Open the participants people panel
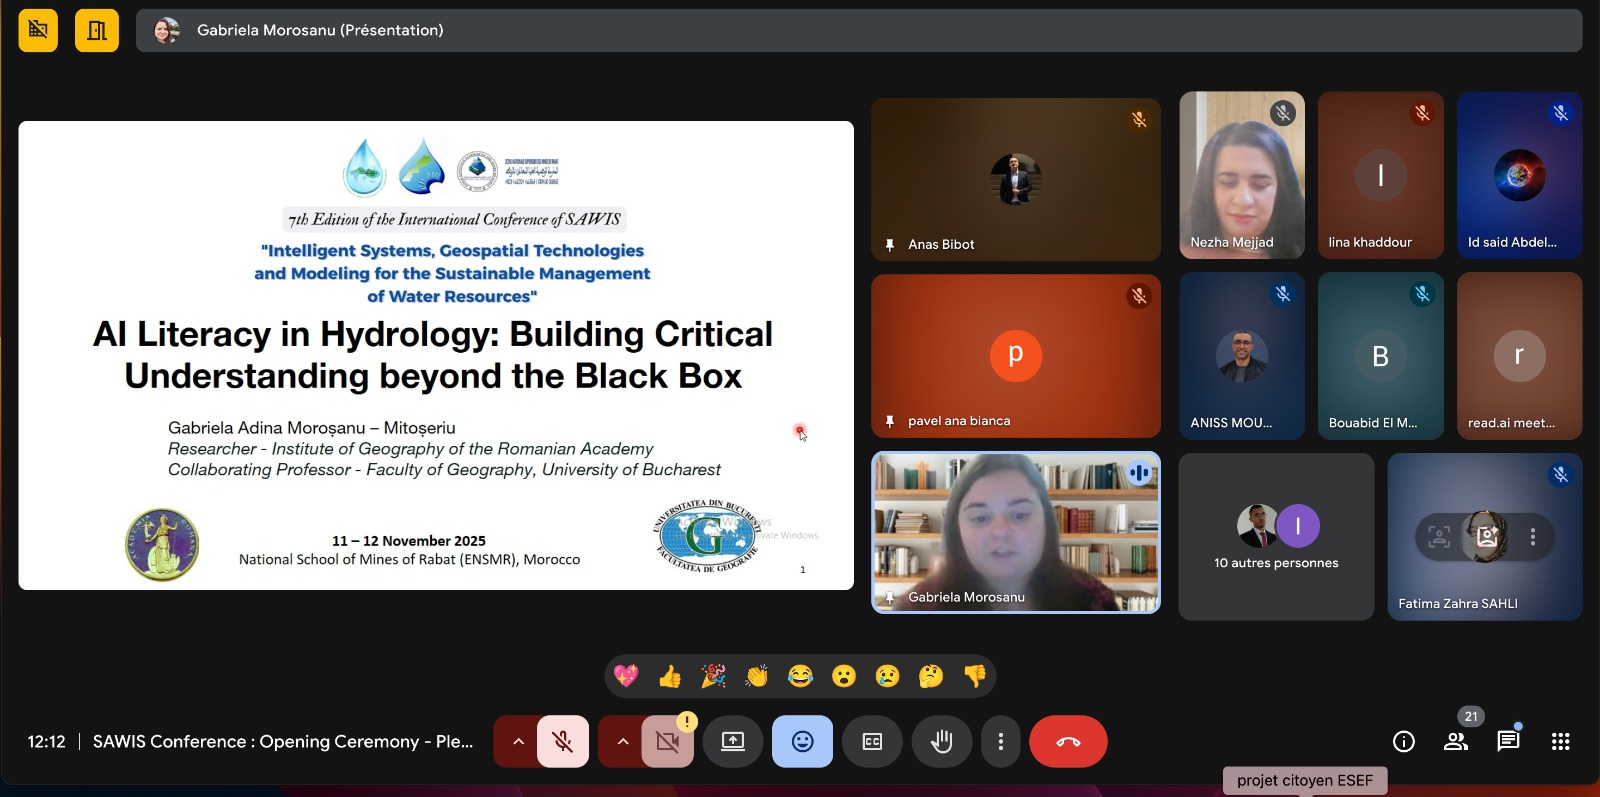This screenshot has width=1600, height=797. pos(1455,742)
